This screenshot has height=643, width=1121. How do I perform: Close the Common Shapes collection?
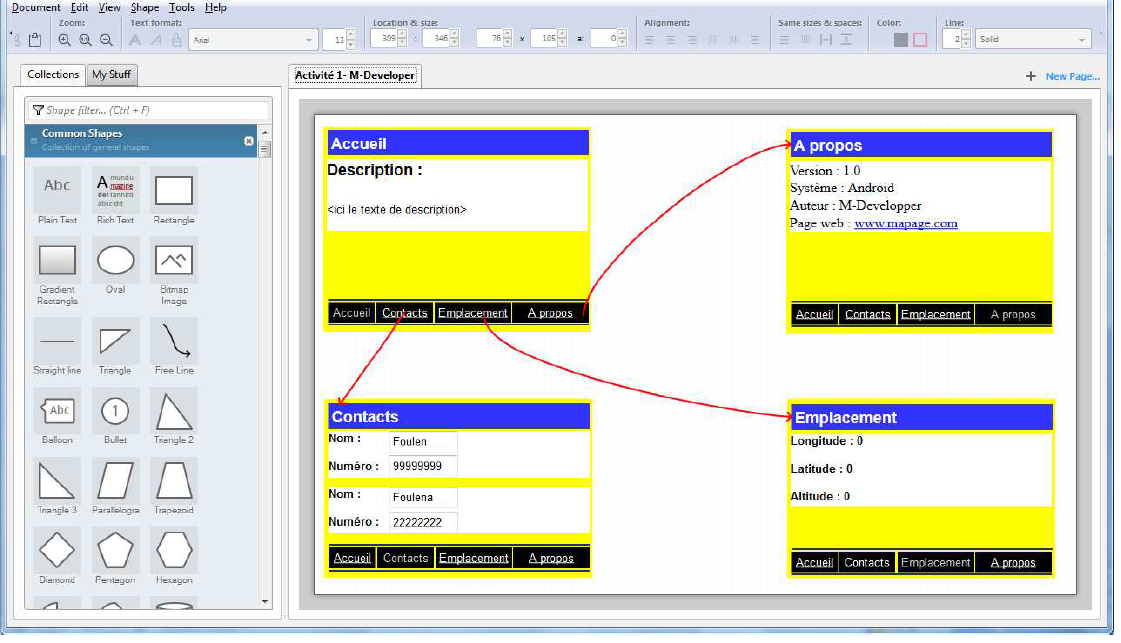click(249, 141)
